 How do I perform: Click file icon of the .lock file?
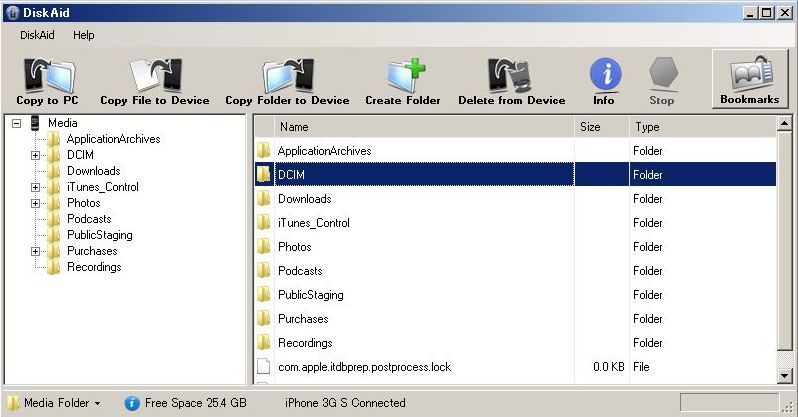click(x=263, y=367)
